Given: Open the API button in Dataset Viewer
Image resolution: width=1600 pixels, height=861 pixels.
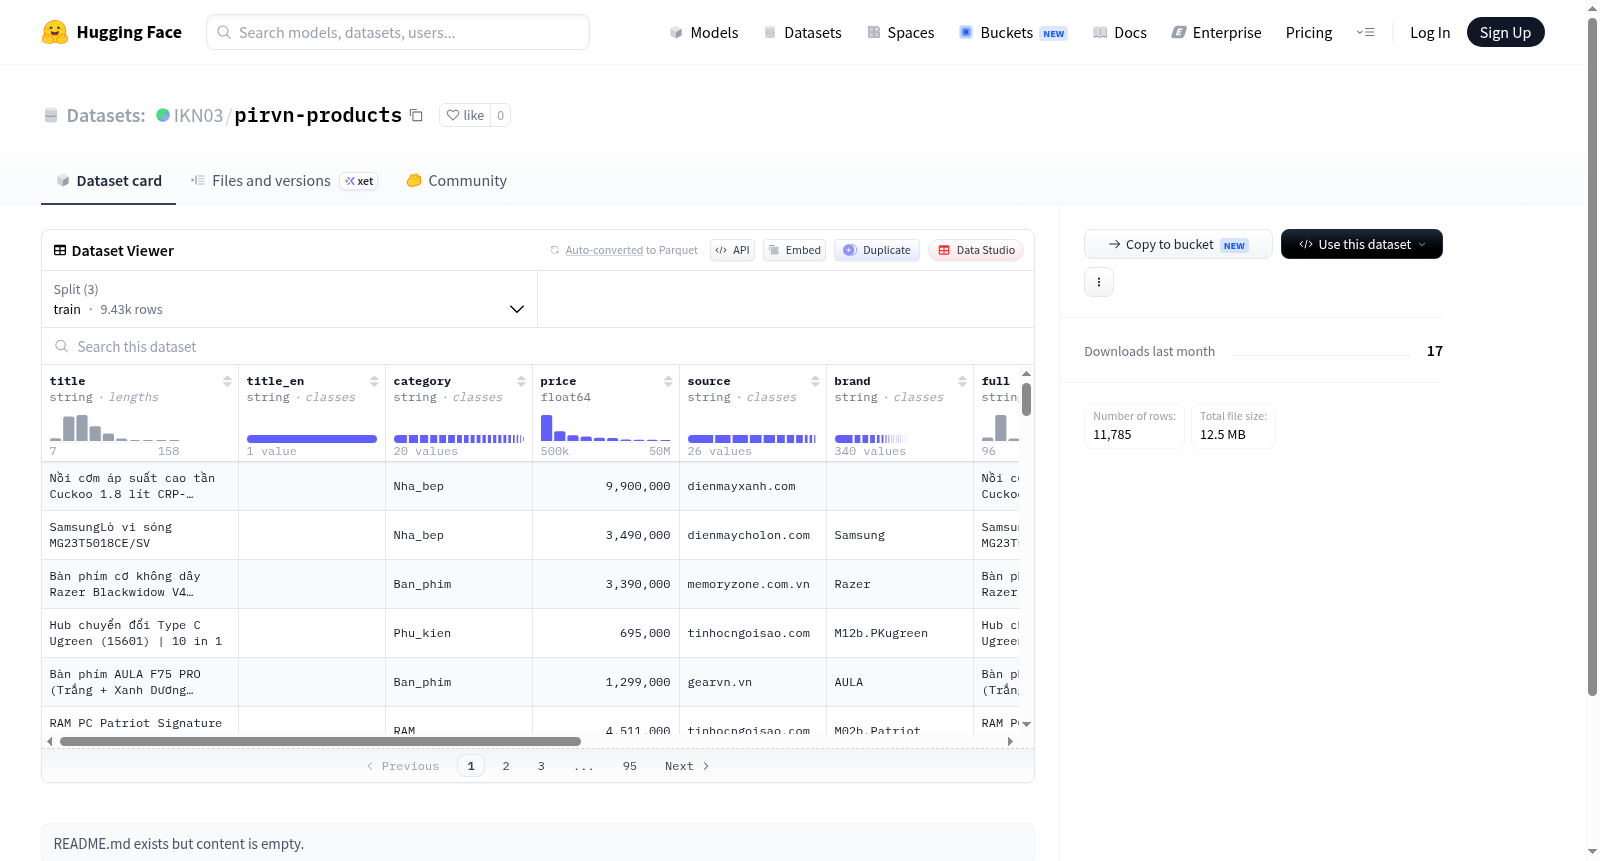Looking at the screenshot, I should (x=732, y=250).
